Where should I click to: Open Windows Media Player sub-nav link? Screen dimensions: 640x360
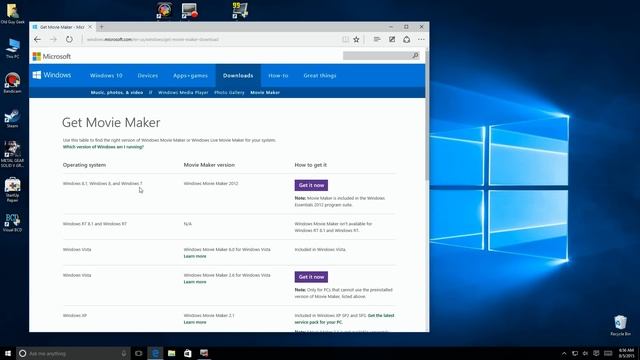coord(183,93)
